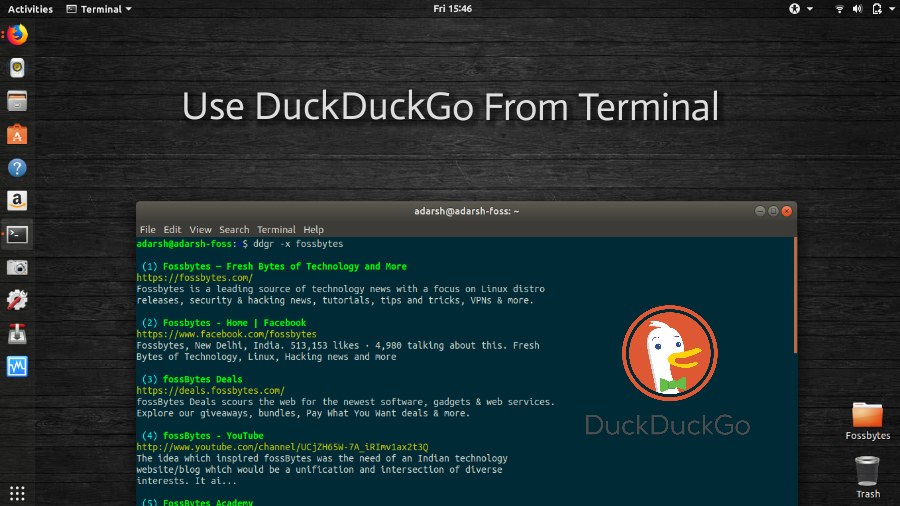900x506 pixels.
Task: Click the 'ddgr -x fossbytes' command text
Action: pyautogui.click(x=298, y=244)
